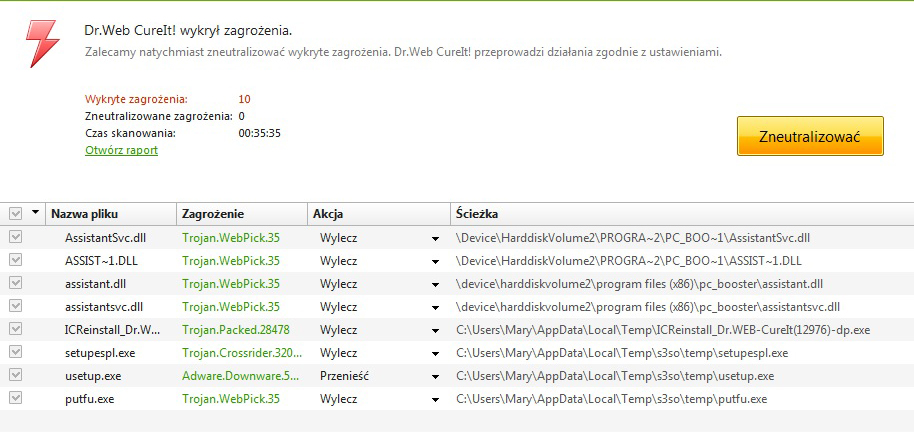Click the red lightning threat icon

pyautogui.click(x=43, y=43)
